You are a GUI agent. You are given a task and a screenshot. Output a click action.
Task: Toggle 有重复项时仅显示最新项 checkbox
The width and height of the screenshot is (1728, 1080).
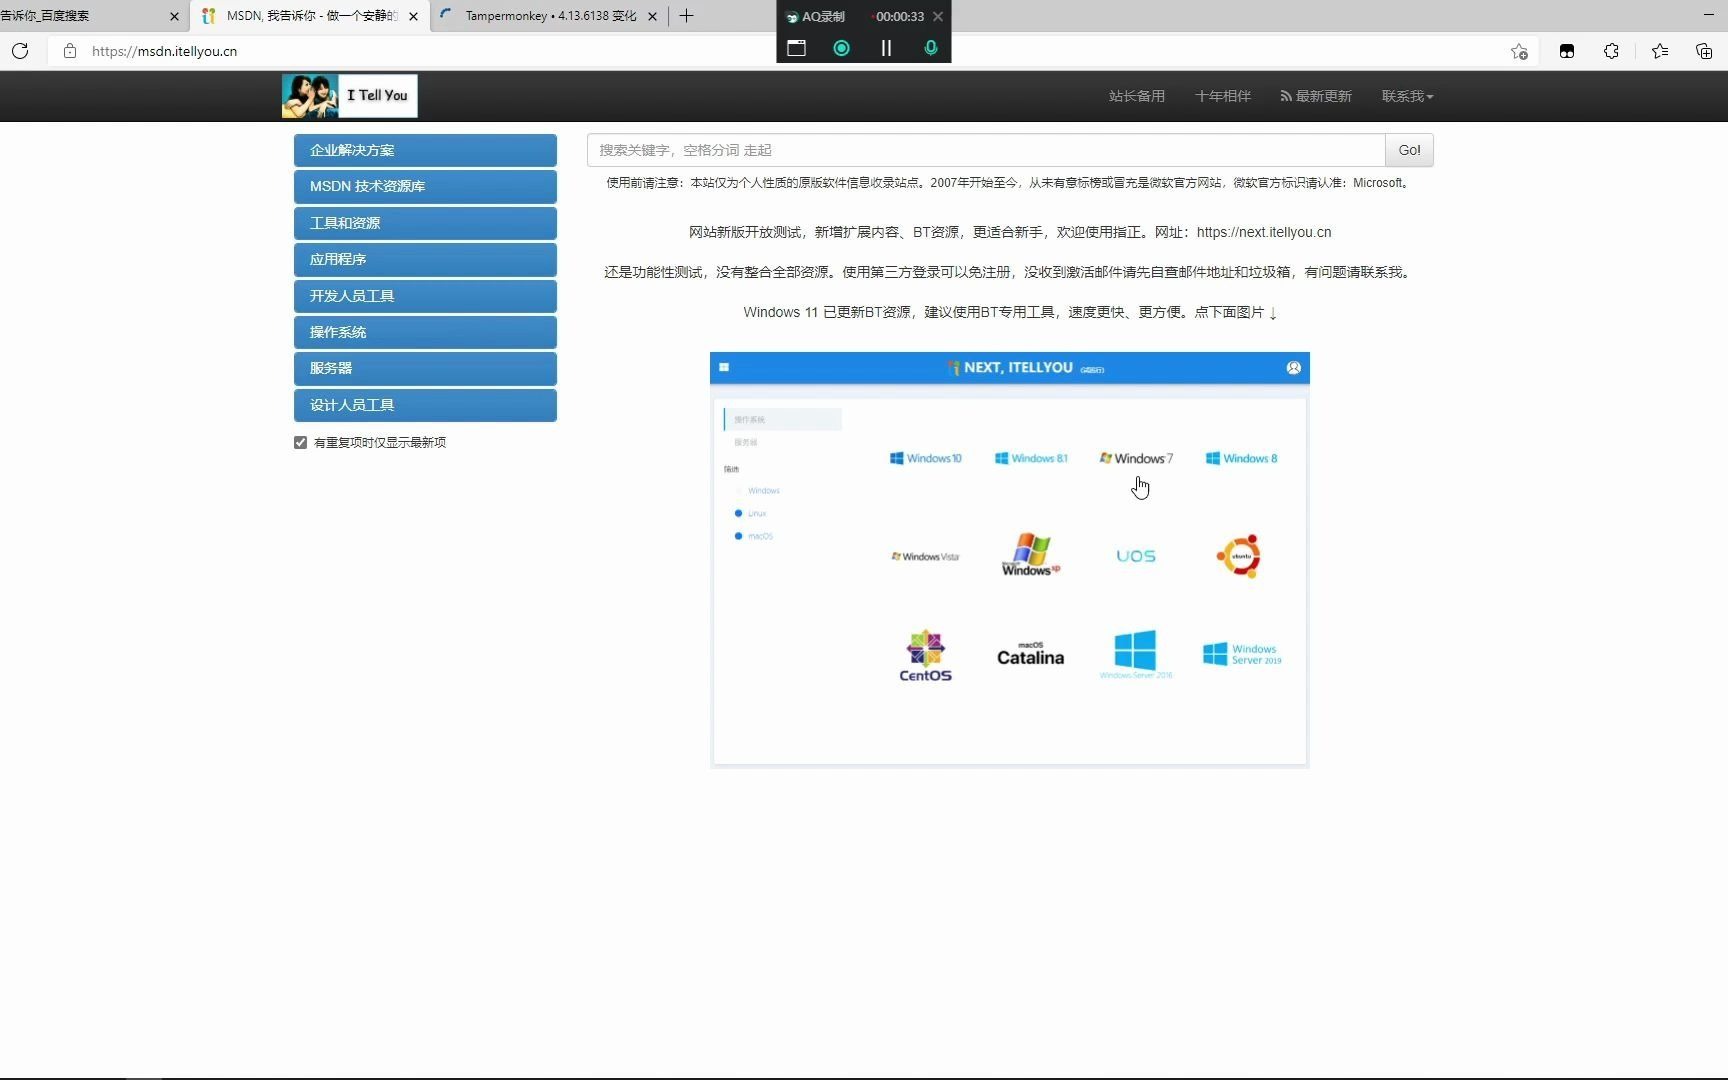coord(300,442)
